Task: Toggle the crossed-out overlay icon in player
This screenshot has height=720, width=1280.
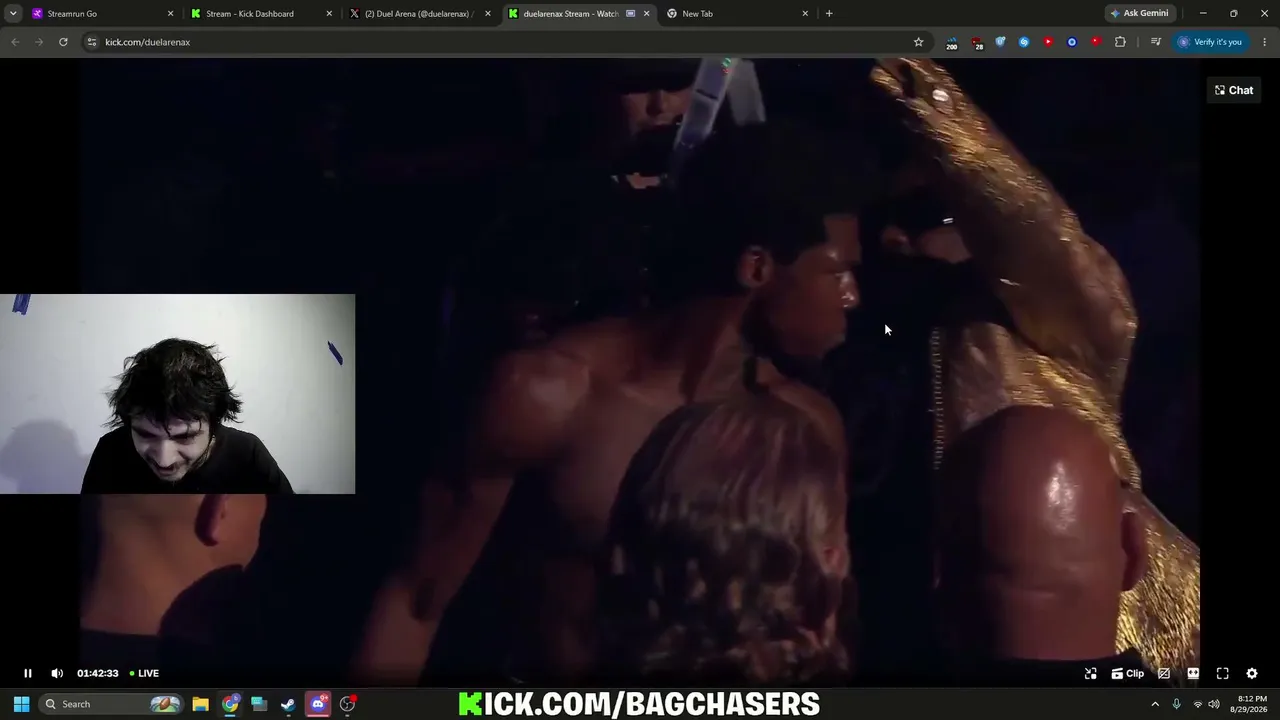Action: coord(1164,673)
